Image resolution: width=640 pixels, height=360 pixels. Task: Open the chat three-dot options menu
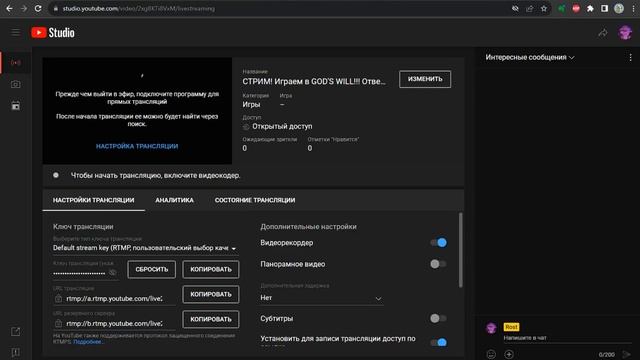[630, 58]
